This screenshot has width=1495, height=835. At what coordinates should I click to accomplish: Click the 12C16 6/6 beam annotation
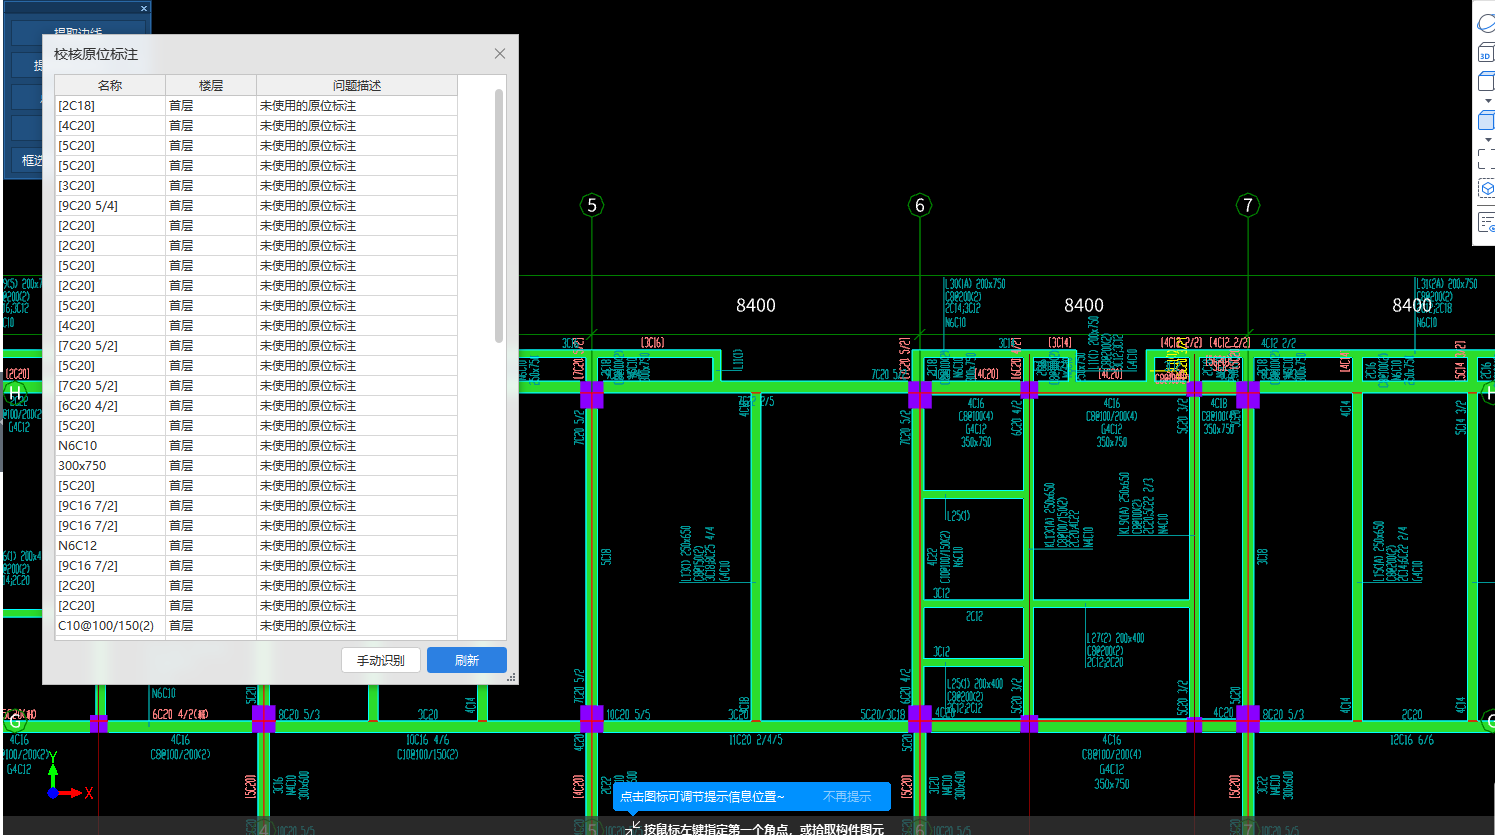click(x=1411, y=740)
